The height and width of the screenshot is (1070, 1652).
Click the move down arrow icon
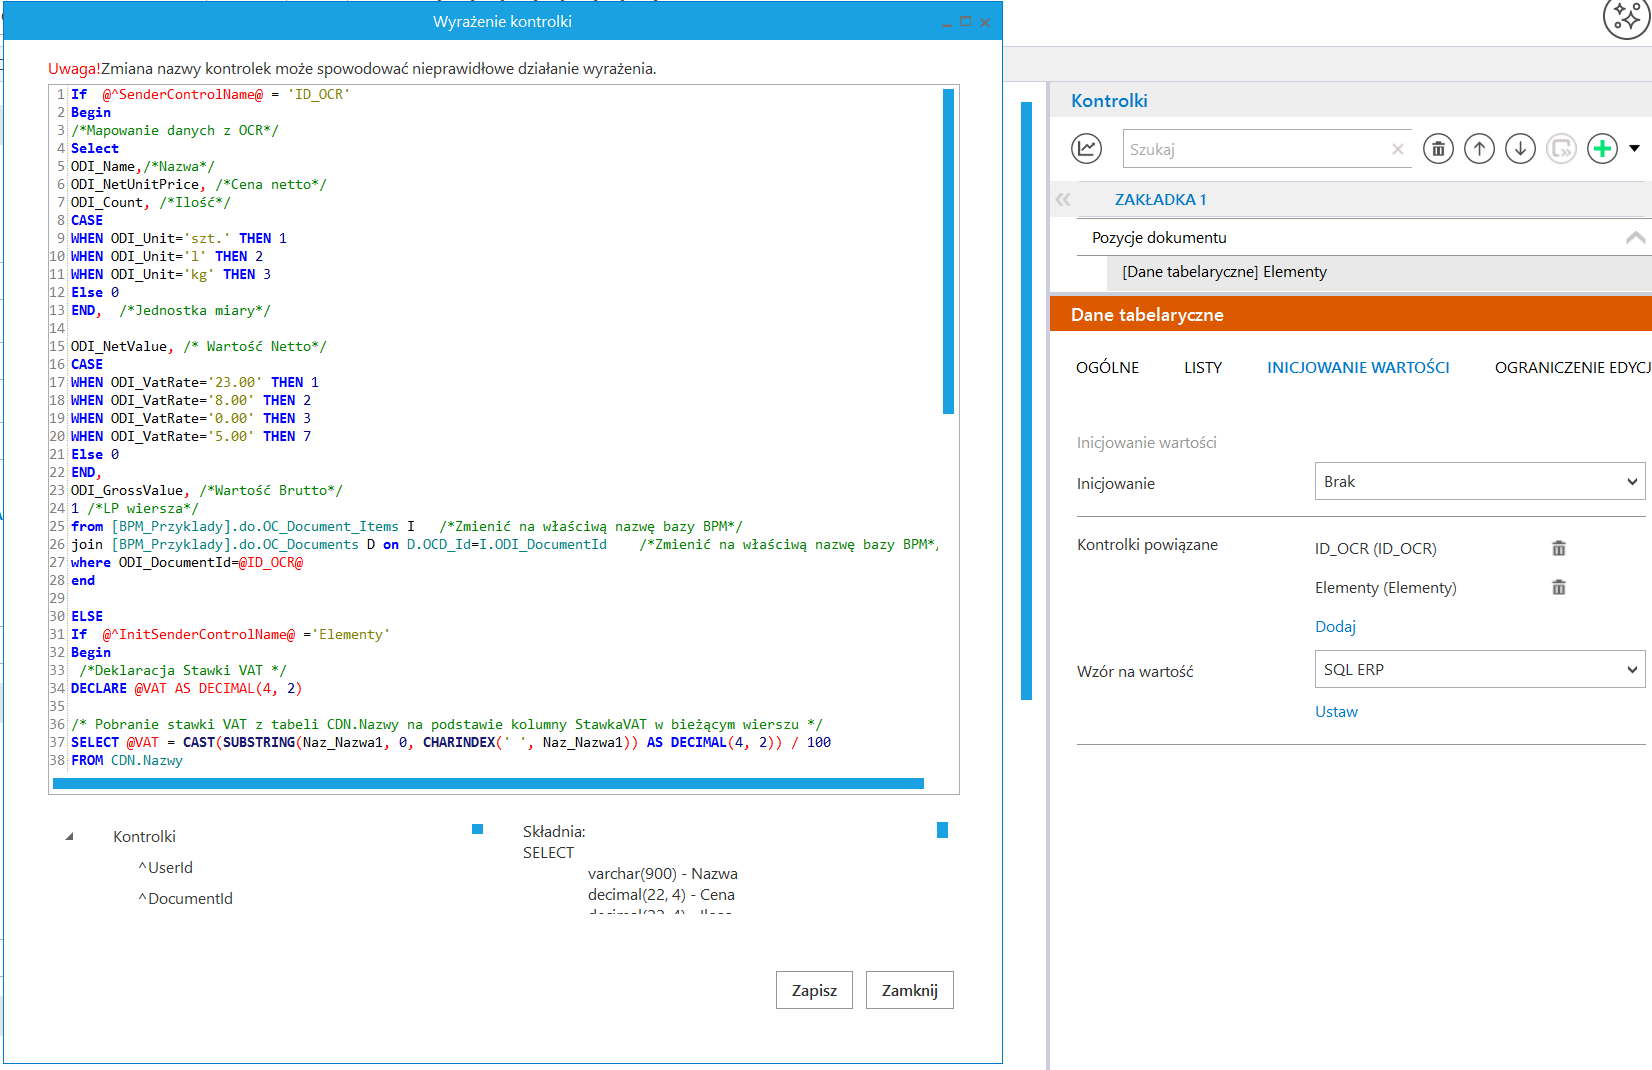point(1520,149)
